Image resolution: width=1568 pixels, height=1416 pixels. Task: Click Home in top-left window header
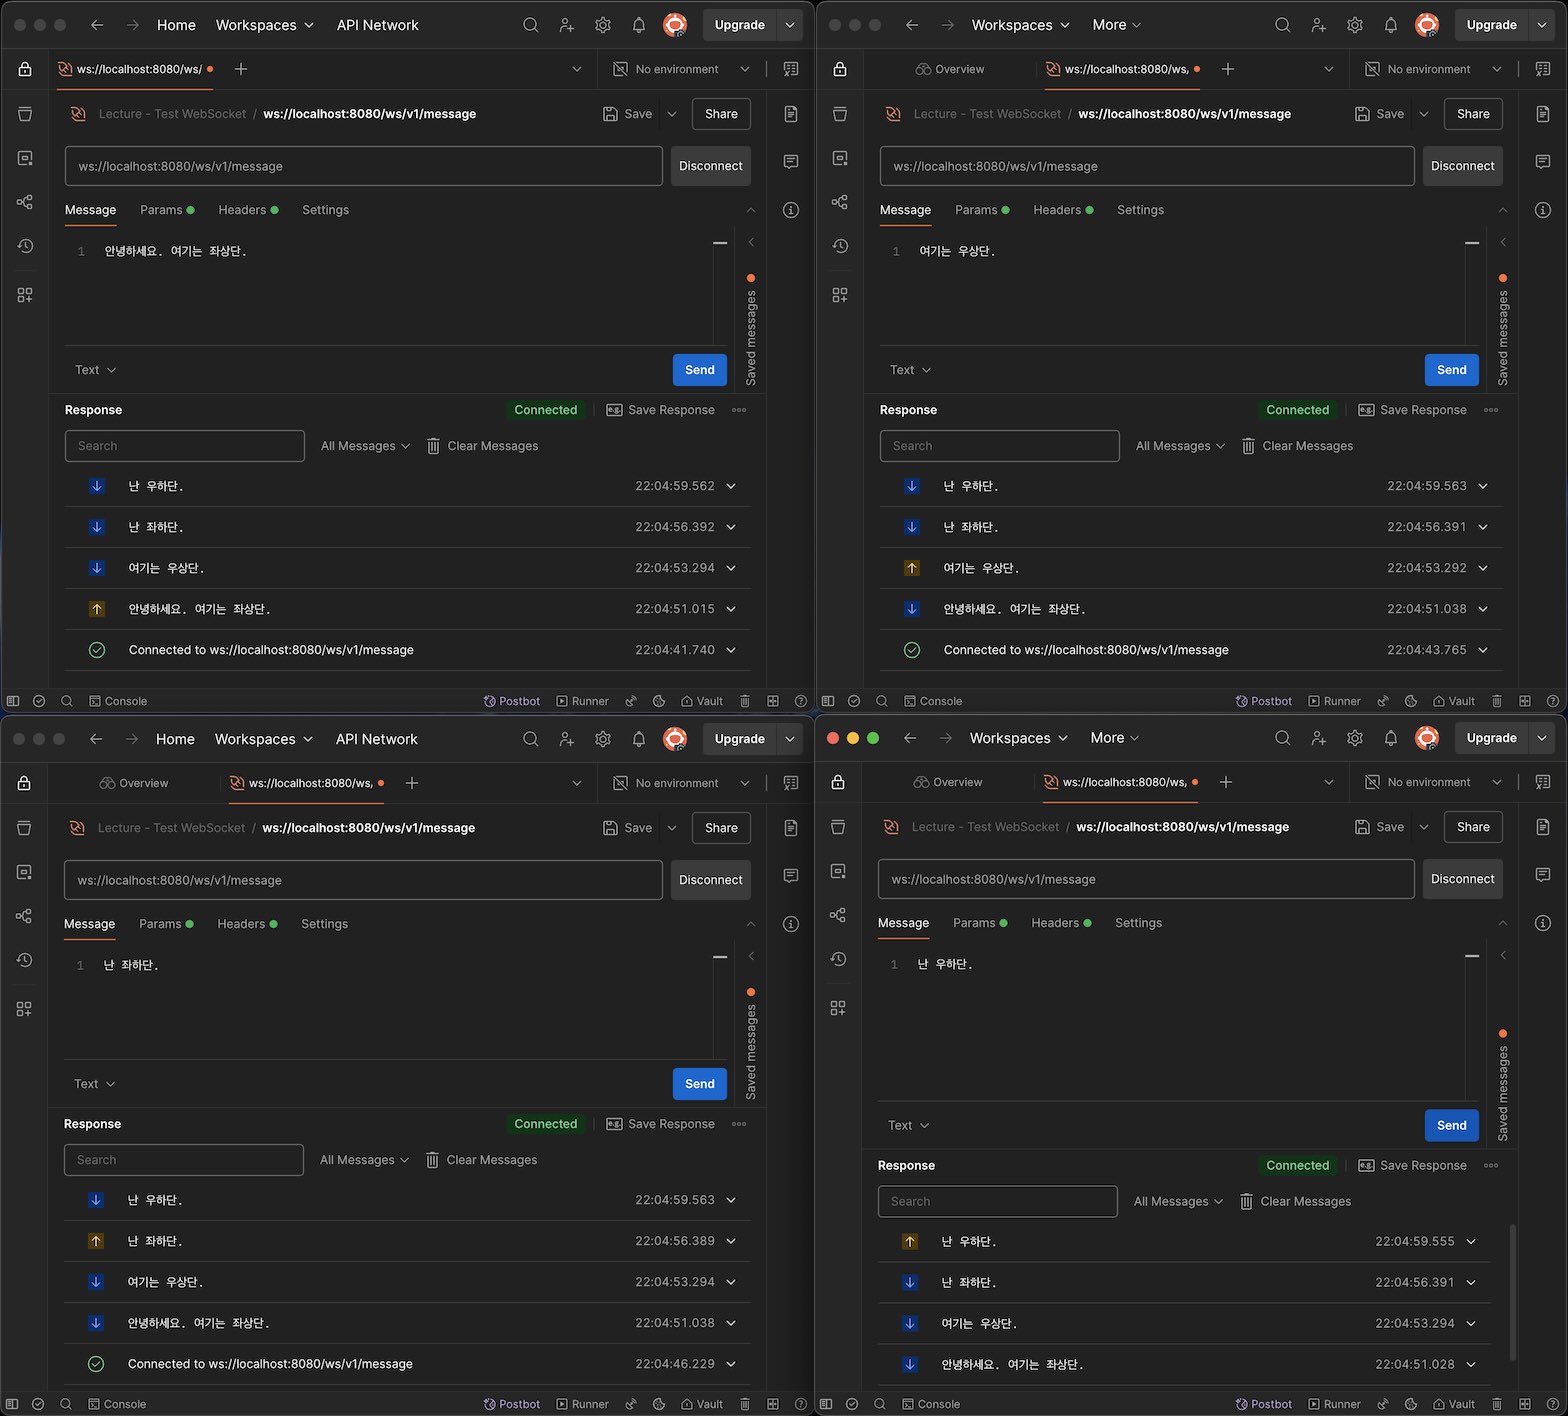pos(176,25)
